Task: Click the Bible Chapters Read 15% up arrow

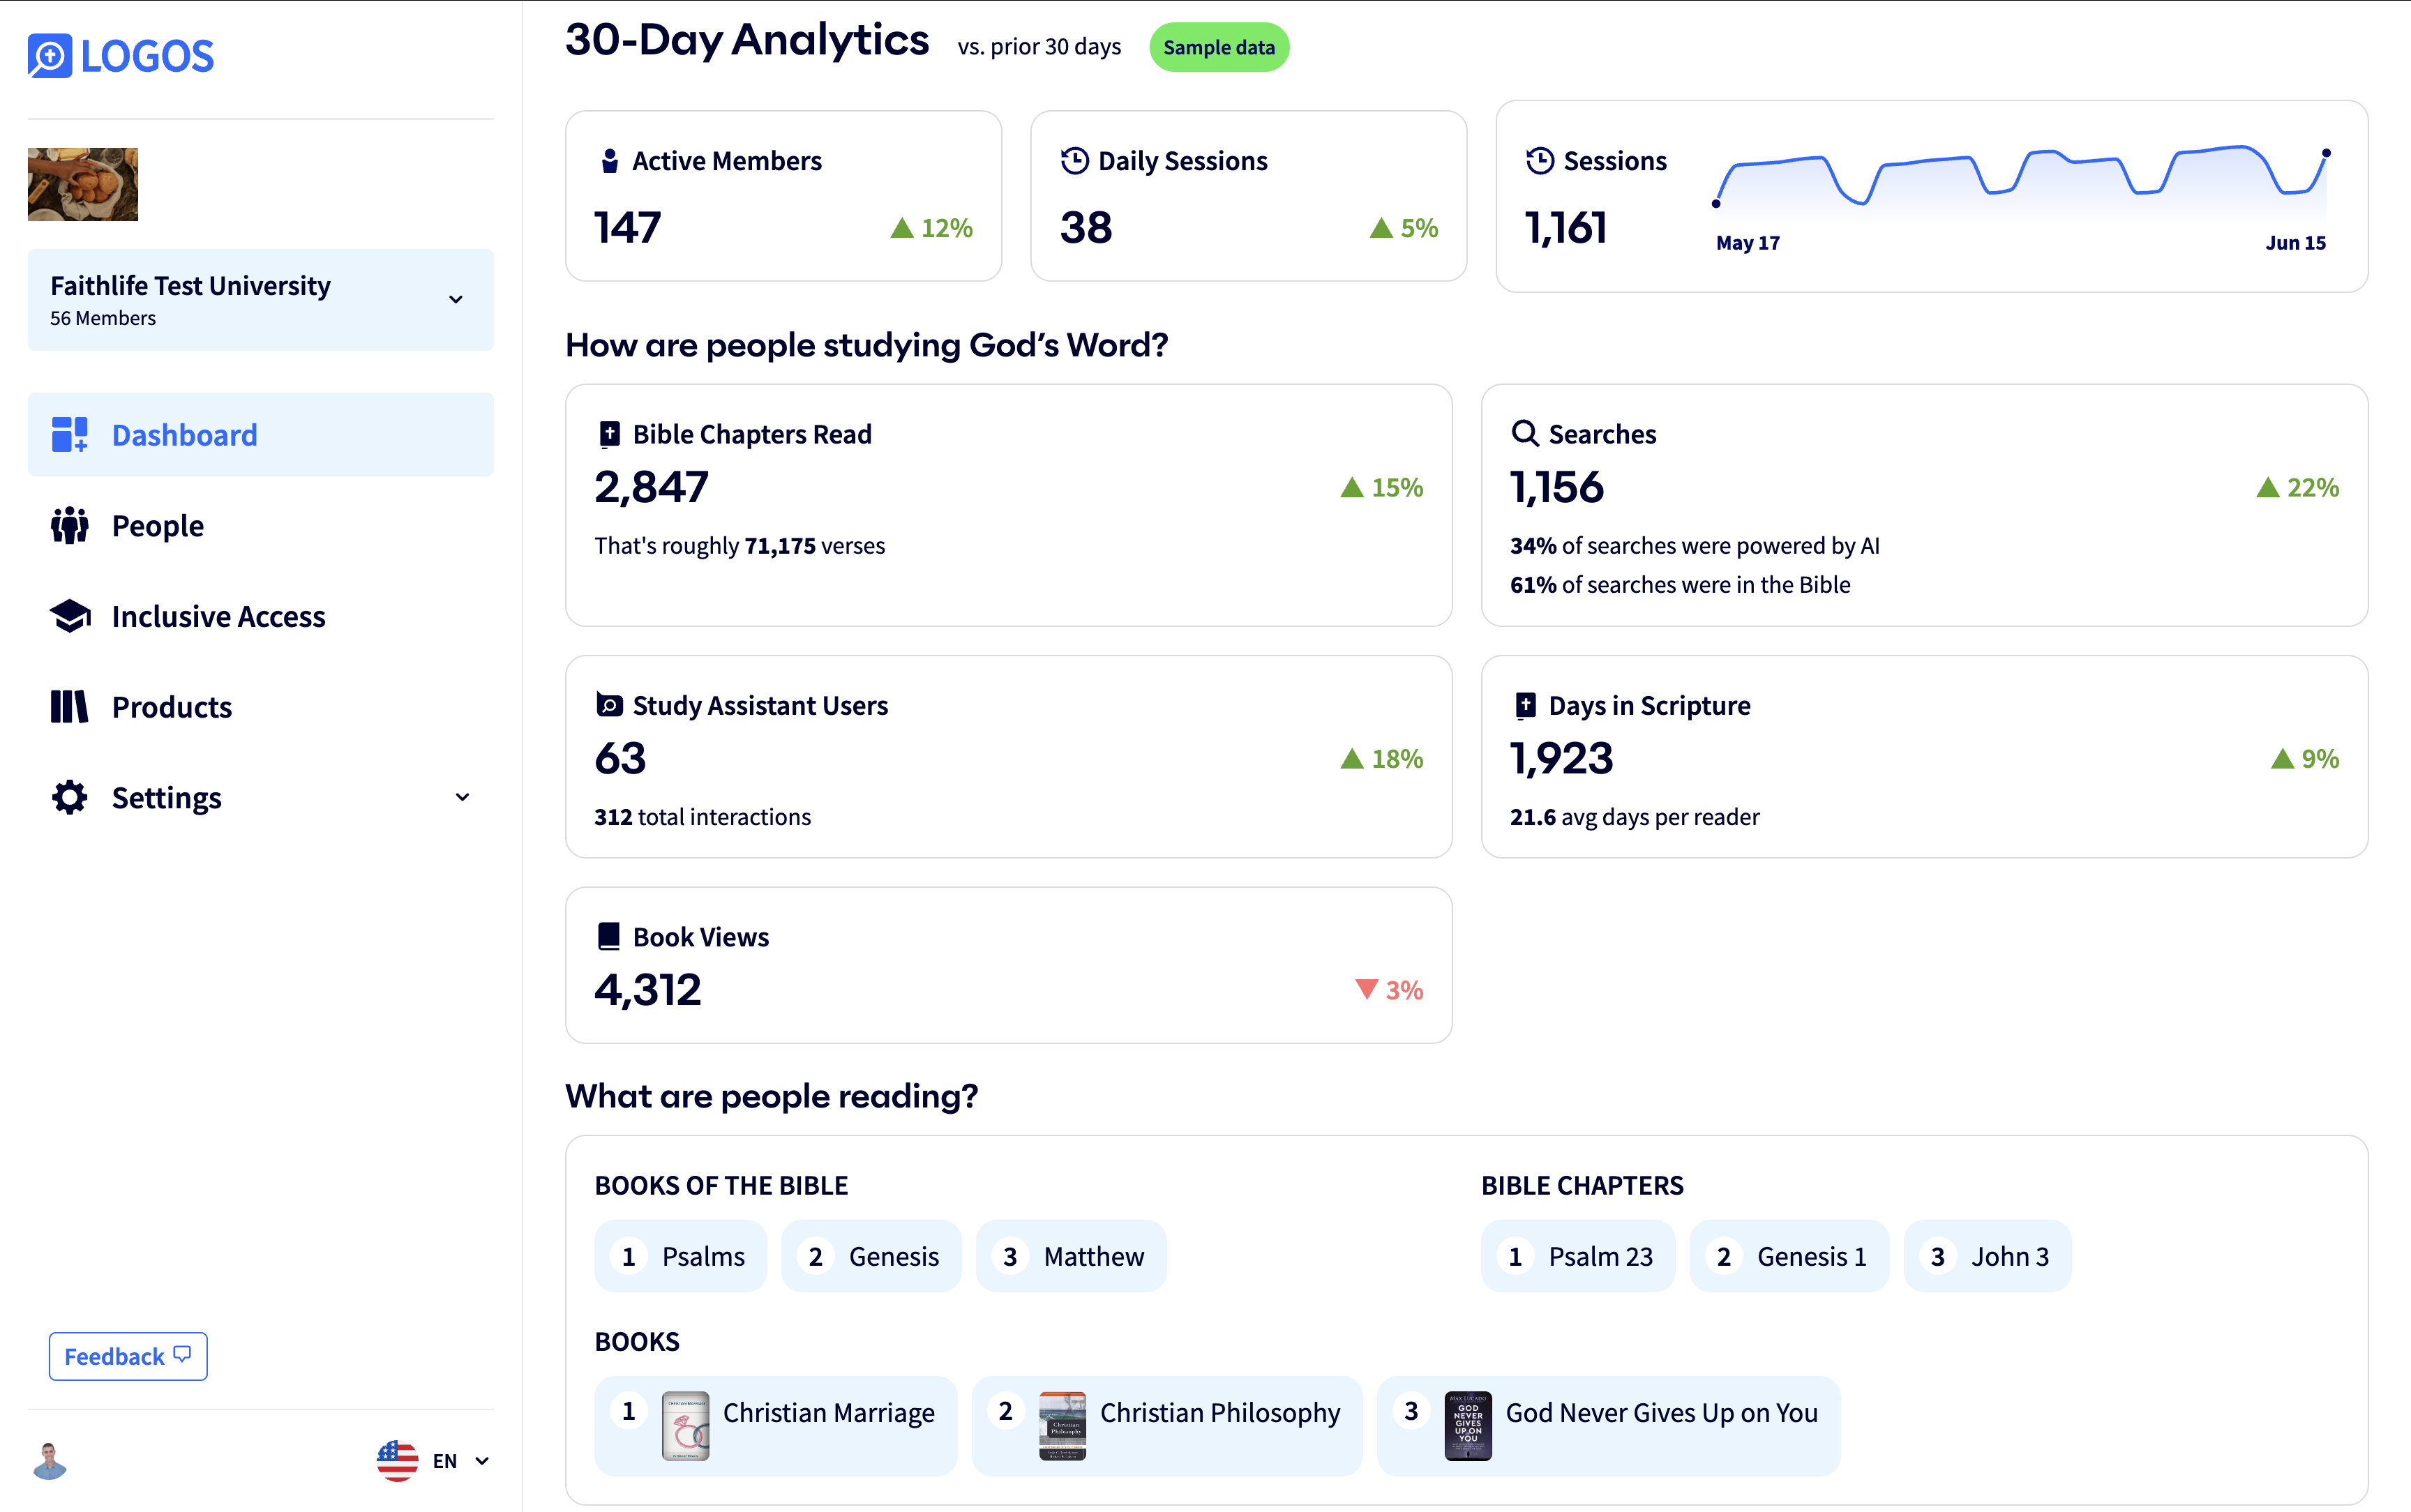Action: tap(1352, 488)
